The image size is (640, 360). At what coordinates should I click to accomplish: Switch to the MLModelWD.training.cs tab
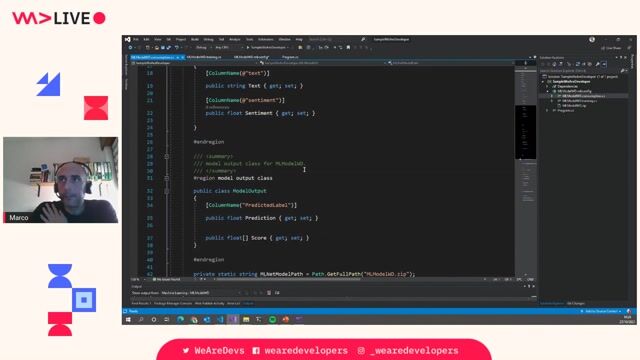tap(204, 57)
